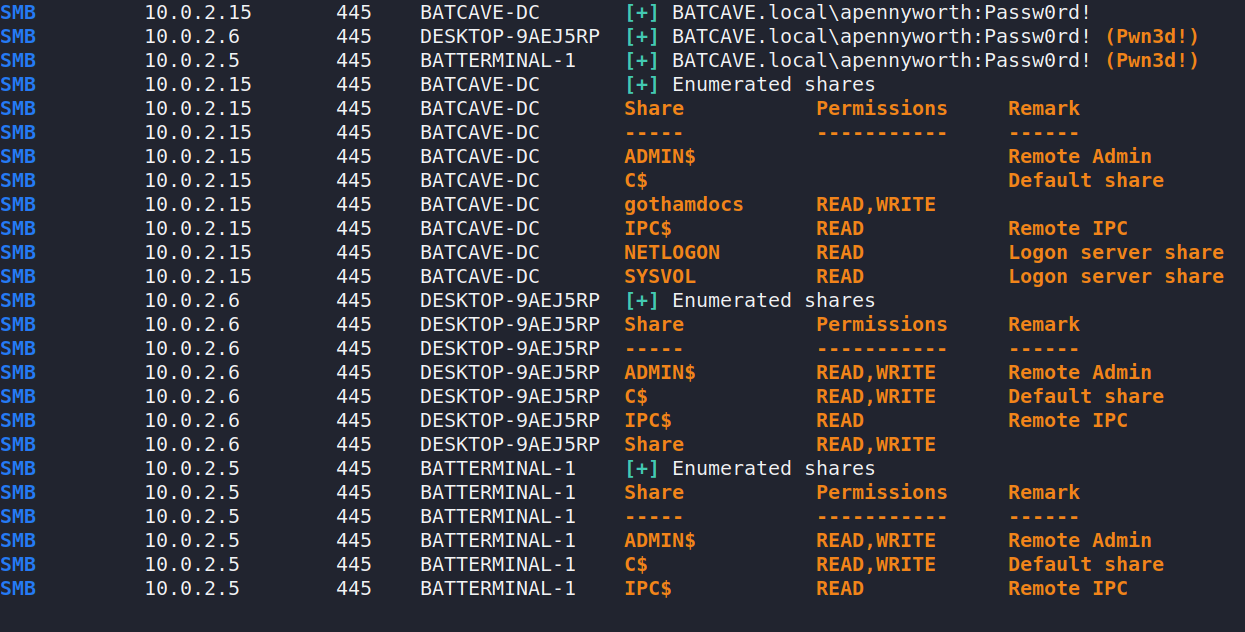The height and width of the screenshot is (632, 1245).
Task: Click 'Enumerated shares' text for DESKTOP-9AEJ5RP
Action: pyautogui.click(x=773, y=300)
